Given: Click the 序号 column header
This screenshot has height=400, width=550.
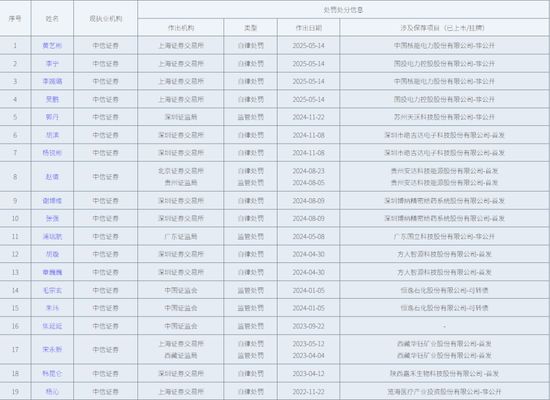Looking at the screenshot, I should (x=15, y=18).
